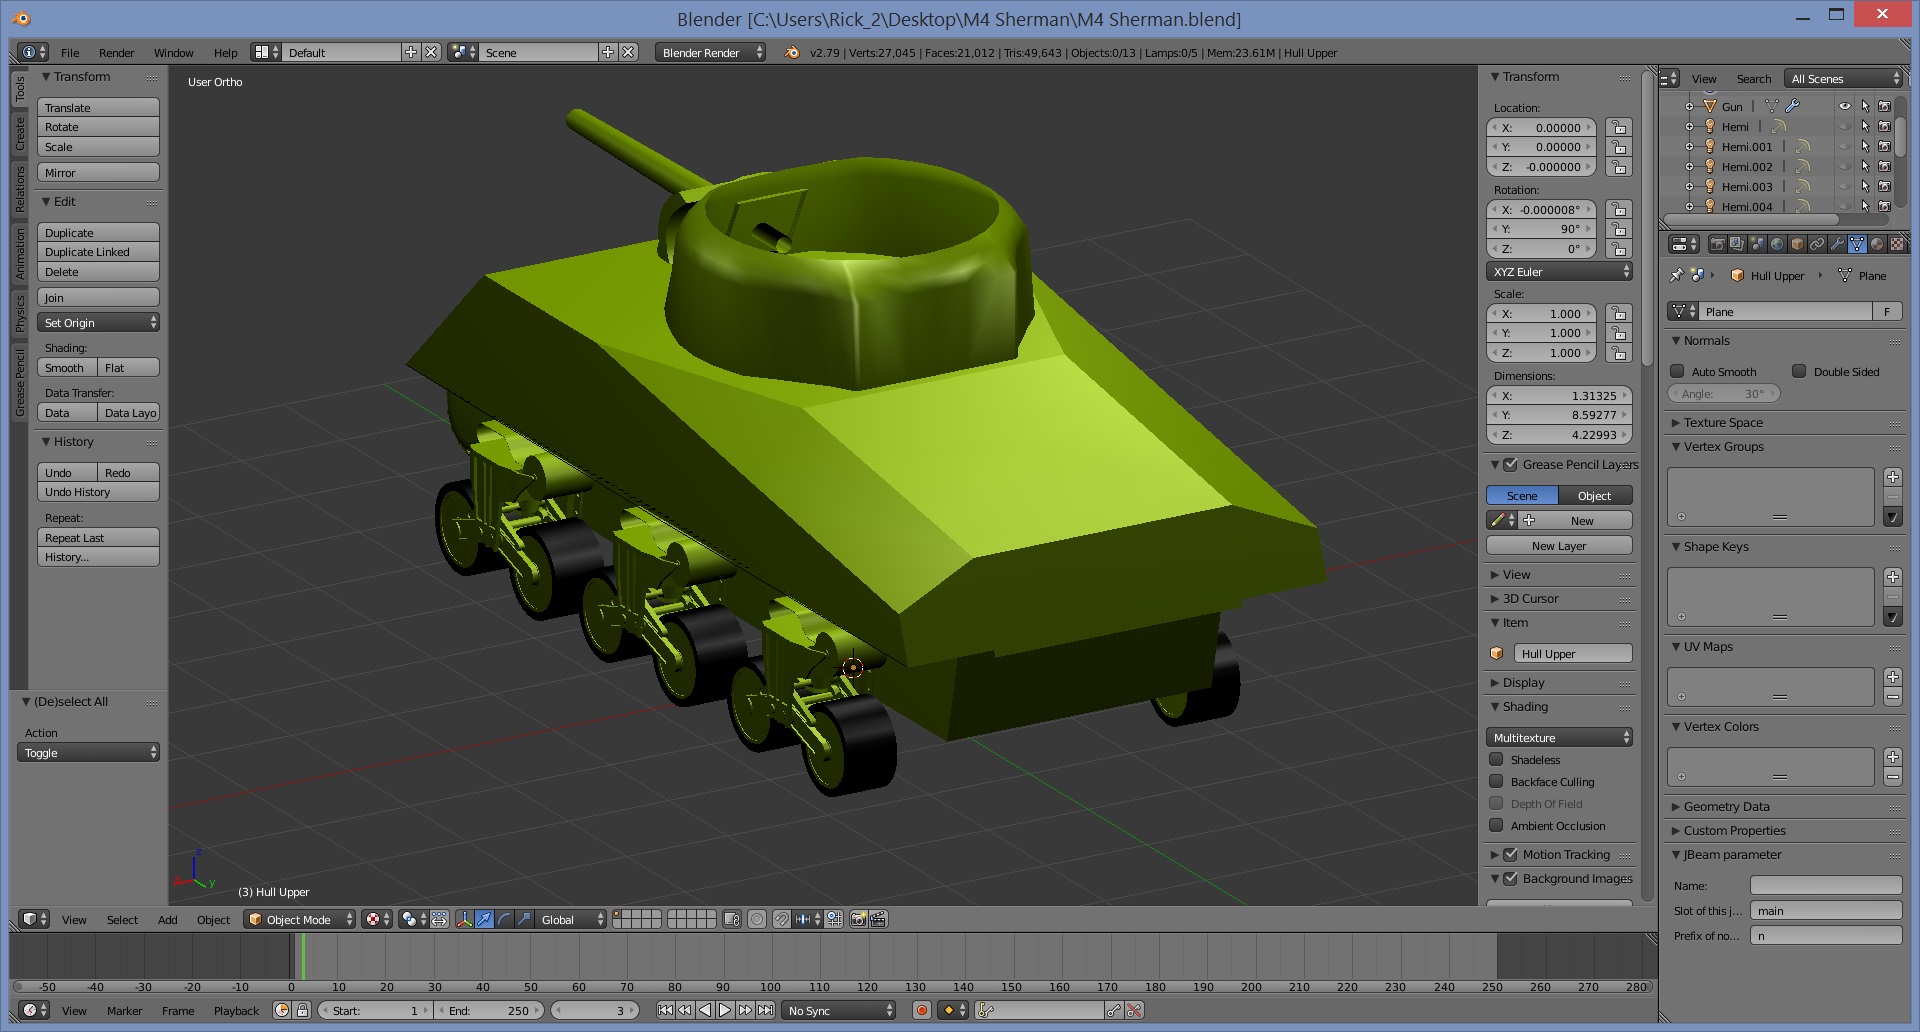Lock Location X with padlock icon
Image resolution: width=1920 pixels, height=1032 pixels.
tap(1618, 127)
